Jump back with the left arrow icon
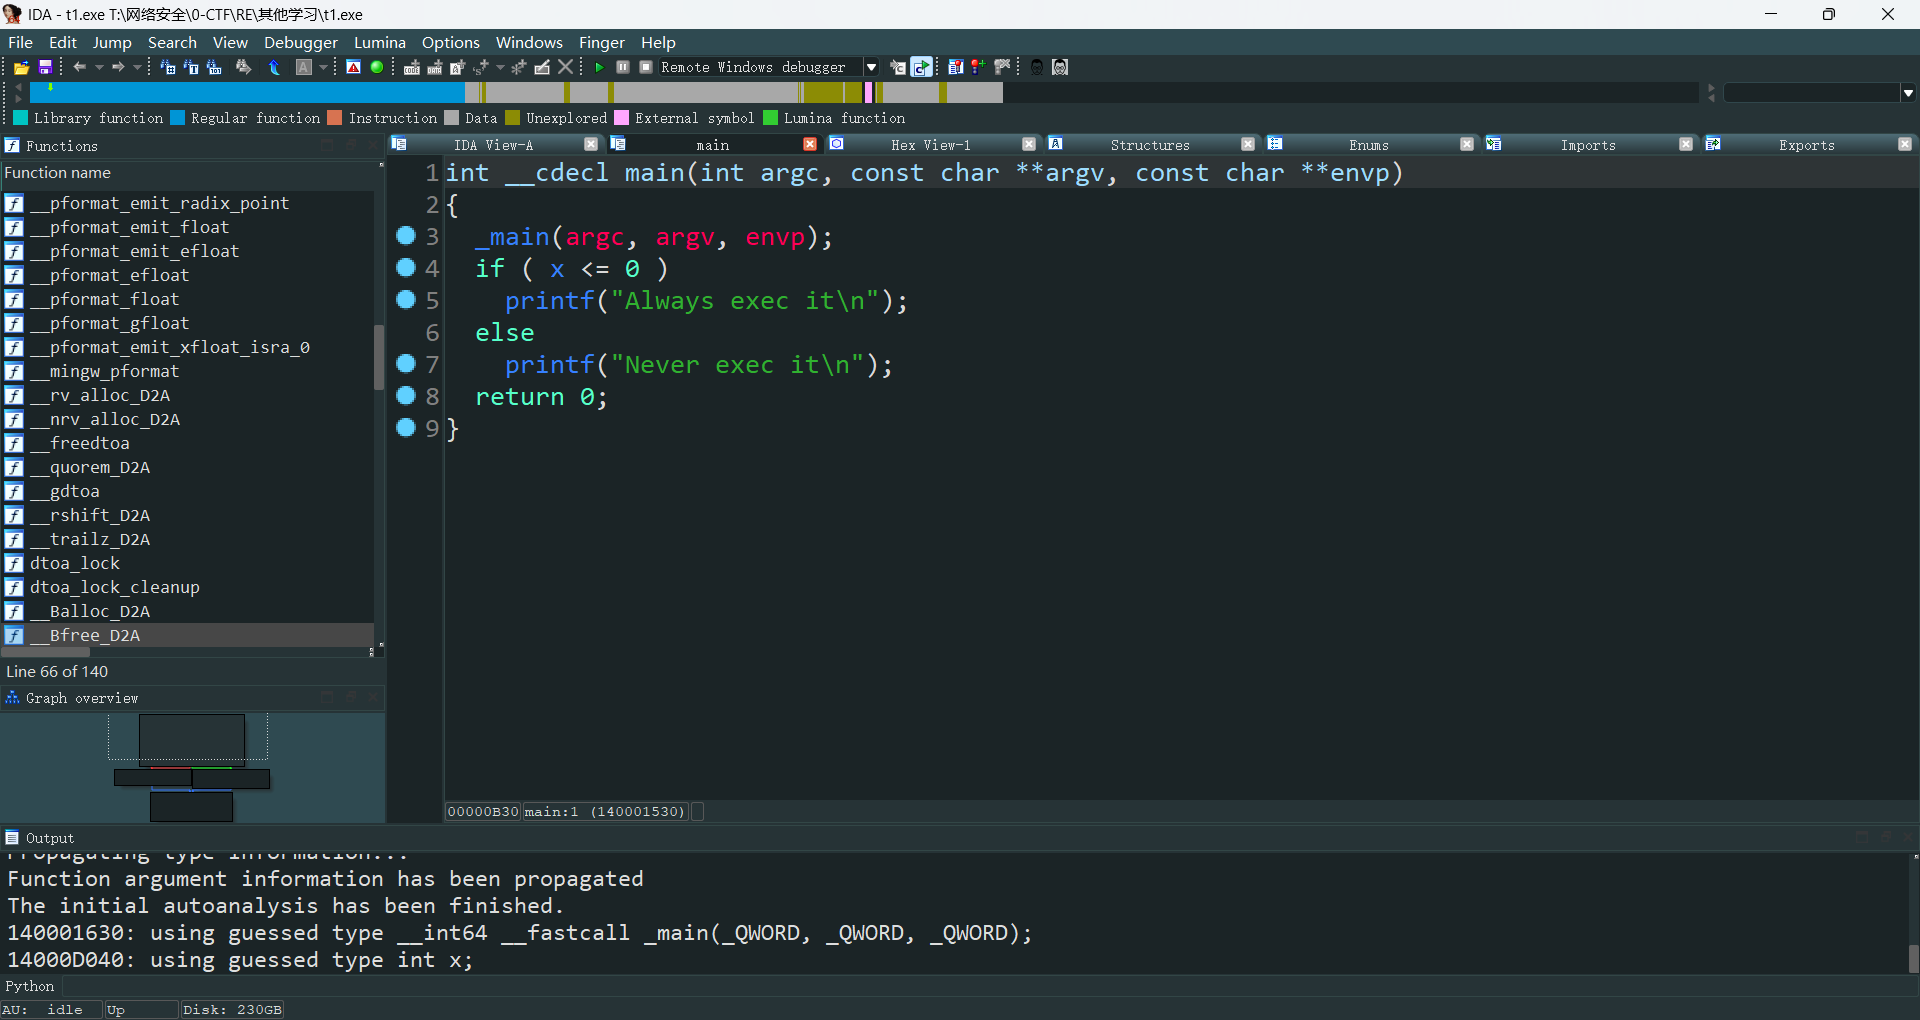This screenshot has width=1920, height=1020. 79,67
